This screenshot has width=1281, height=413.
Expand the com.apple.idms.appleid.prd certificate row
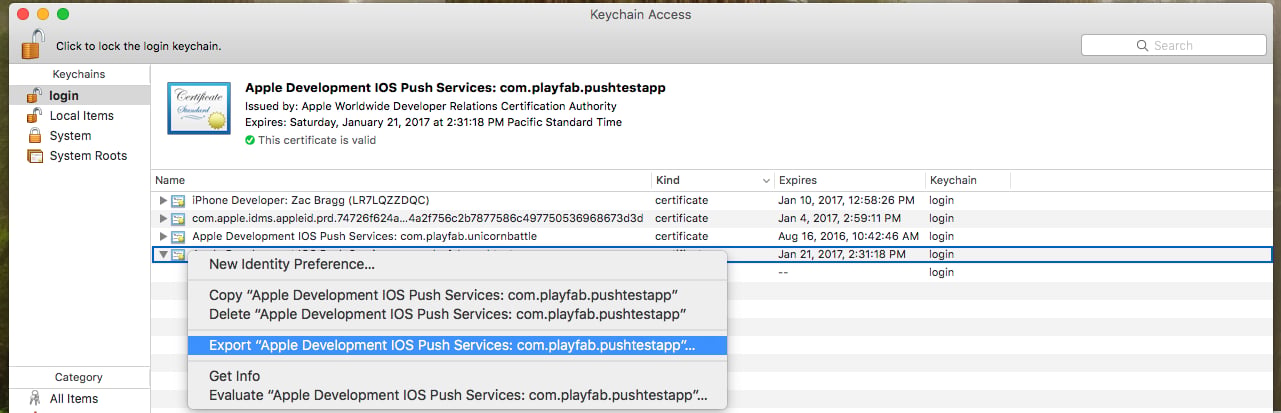coord(163,218)
